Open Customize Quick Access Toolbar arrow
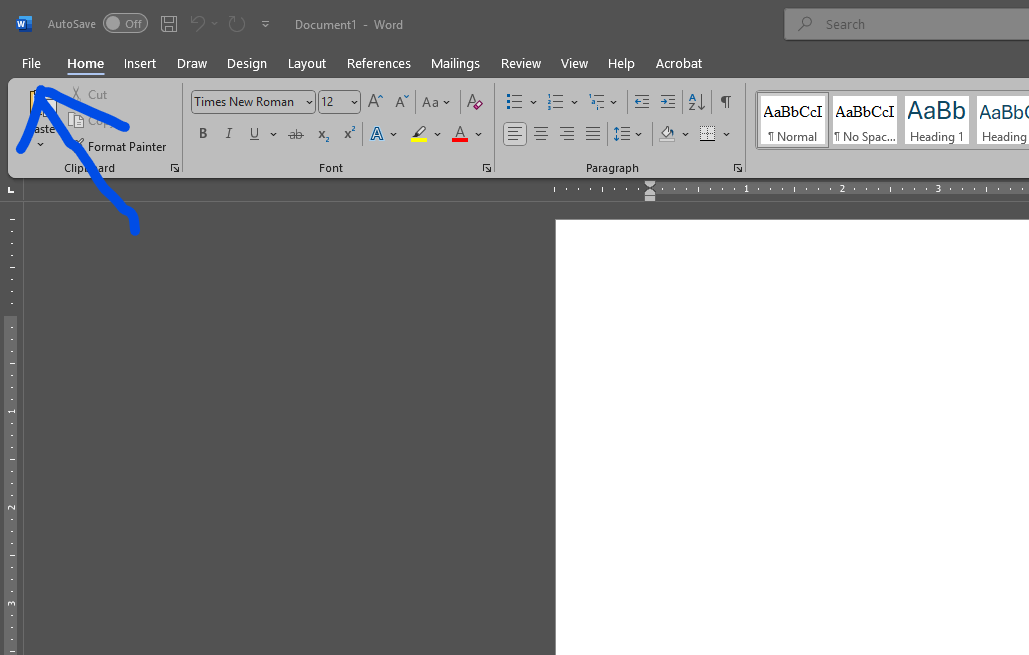This screenshot has width=1029, height=655. coord(265,24)
